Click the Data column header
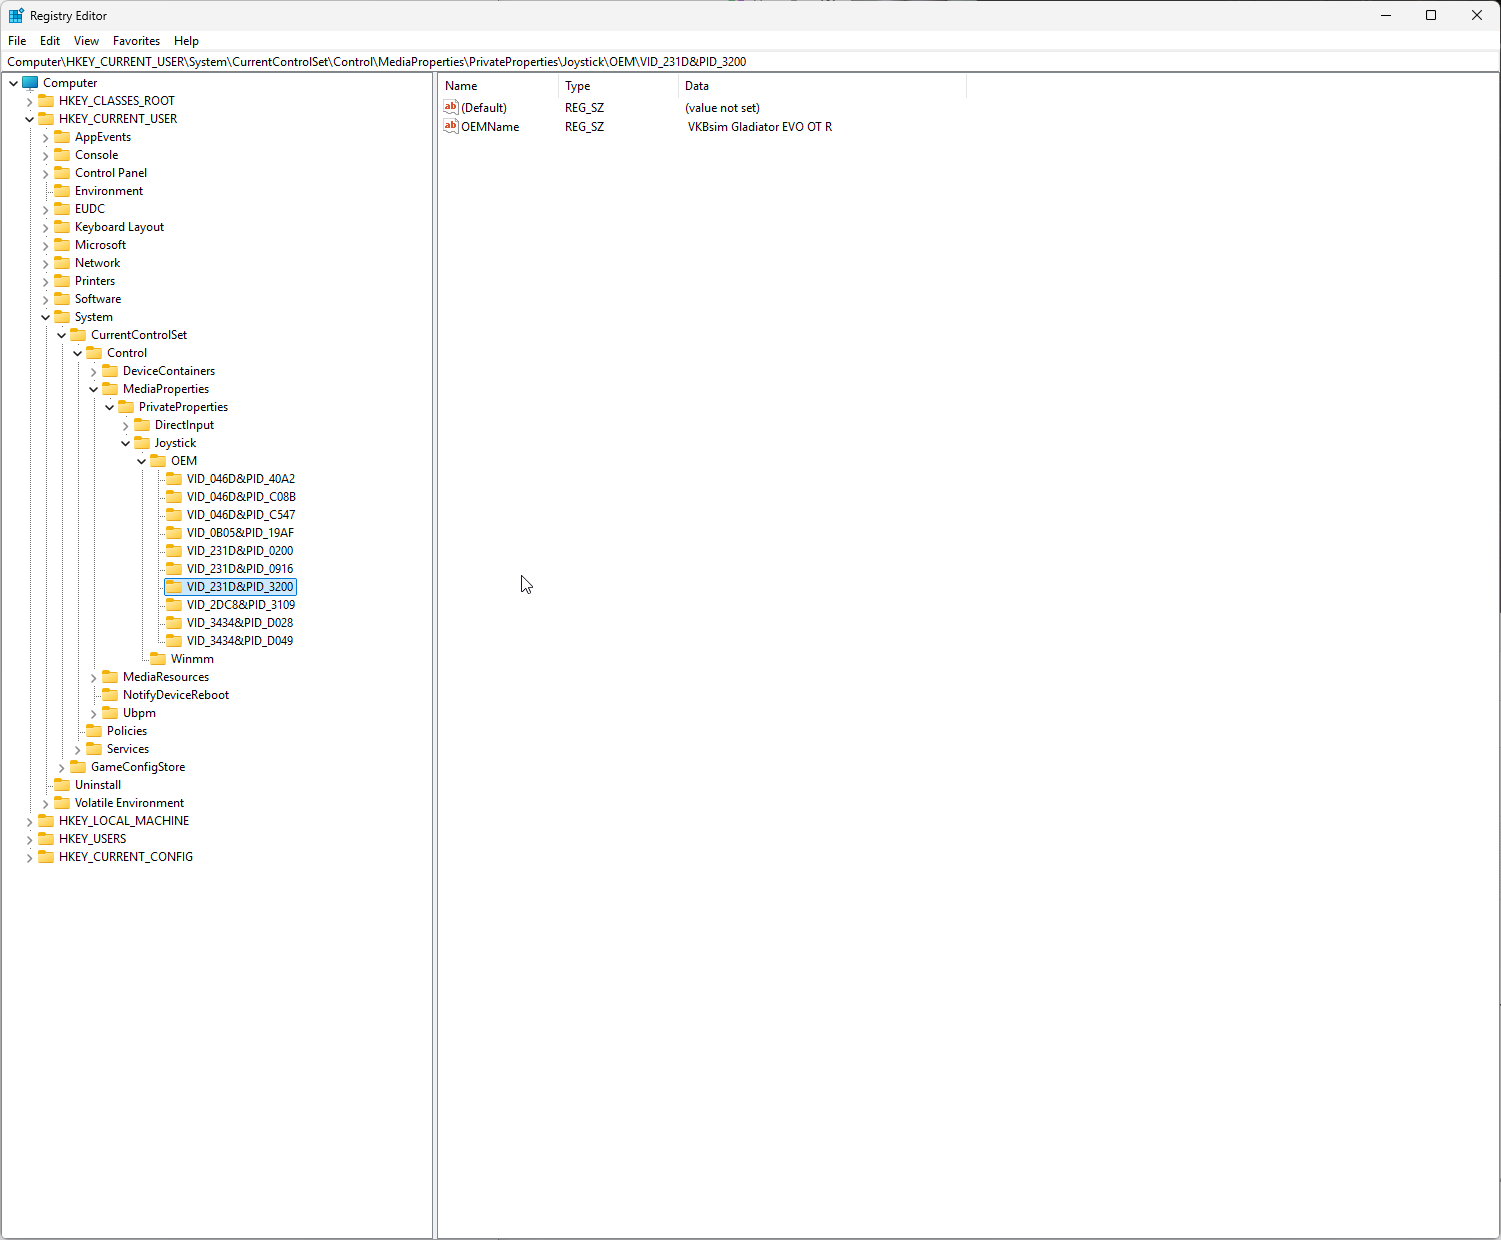Image resolution: width=1501 pixels, height=1240 pixels. [x=697, y=86]
